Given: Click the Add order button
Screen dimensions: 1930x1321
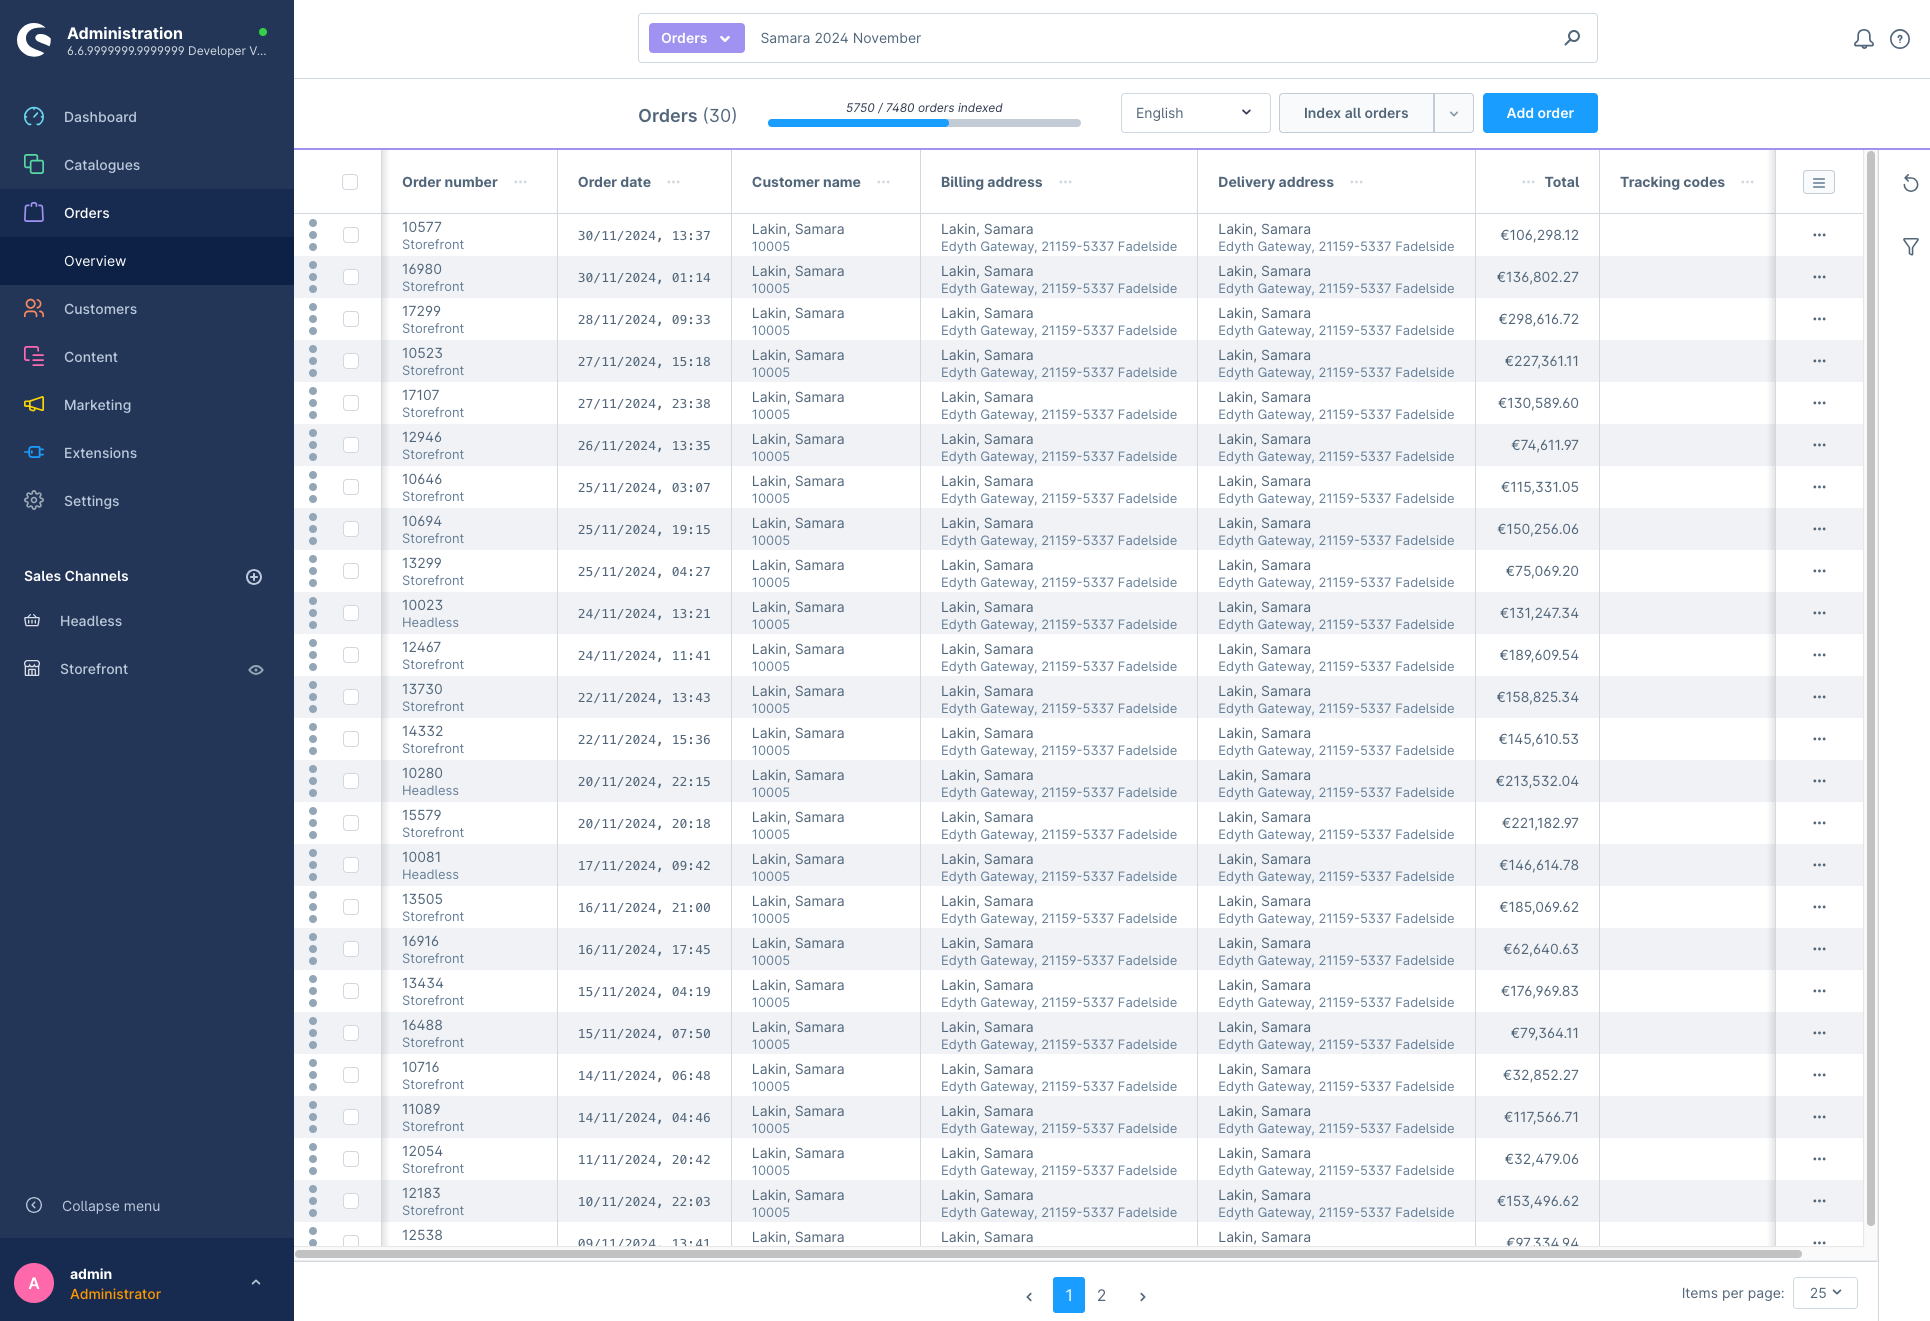Looking at the screenshot, I should tap(1538, 111).
